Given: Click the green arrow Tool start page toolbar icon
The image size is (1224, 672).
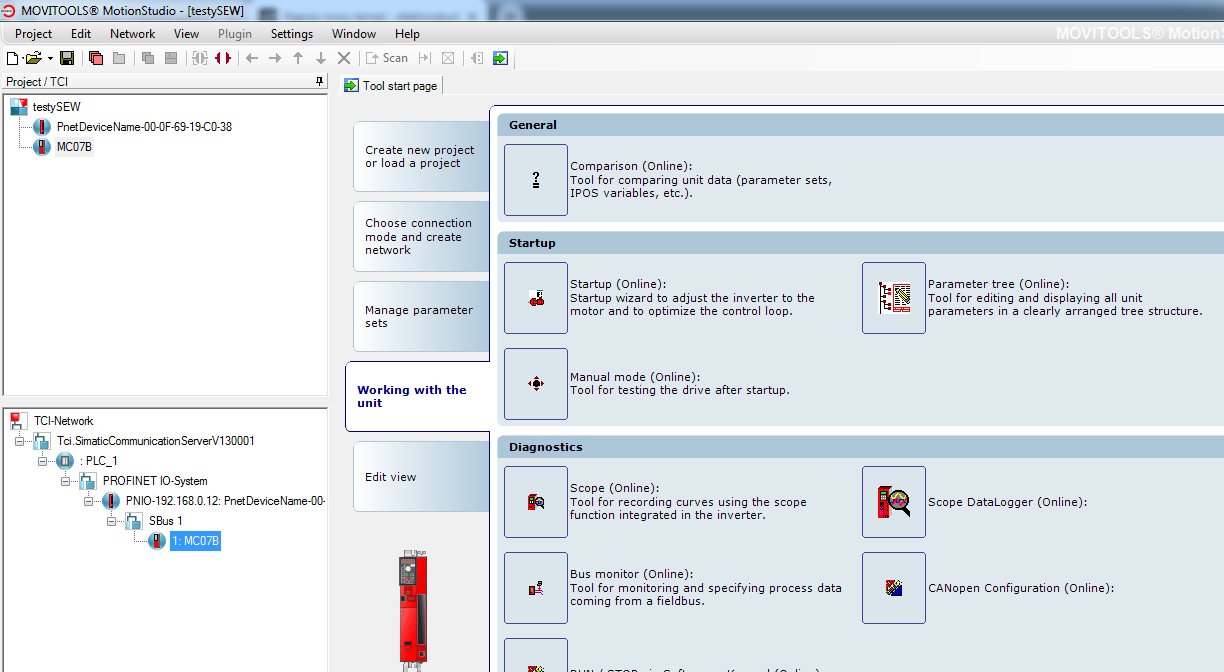Looking at the screenshot, I should [500, 59].
